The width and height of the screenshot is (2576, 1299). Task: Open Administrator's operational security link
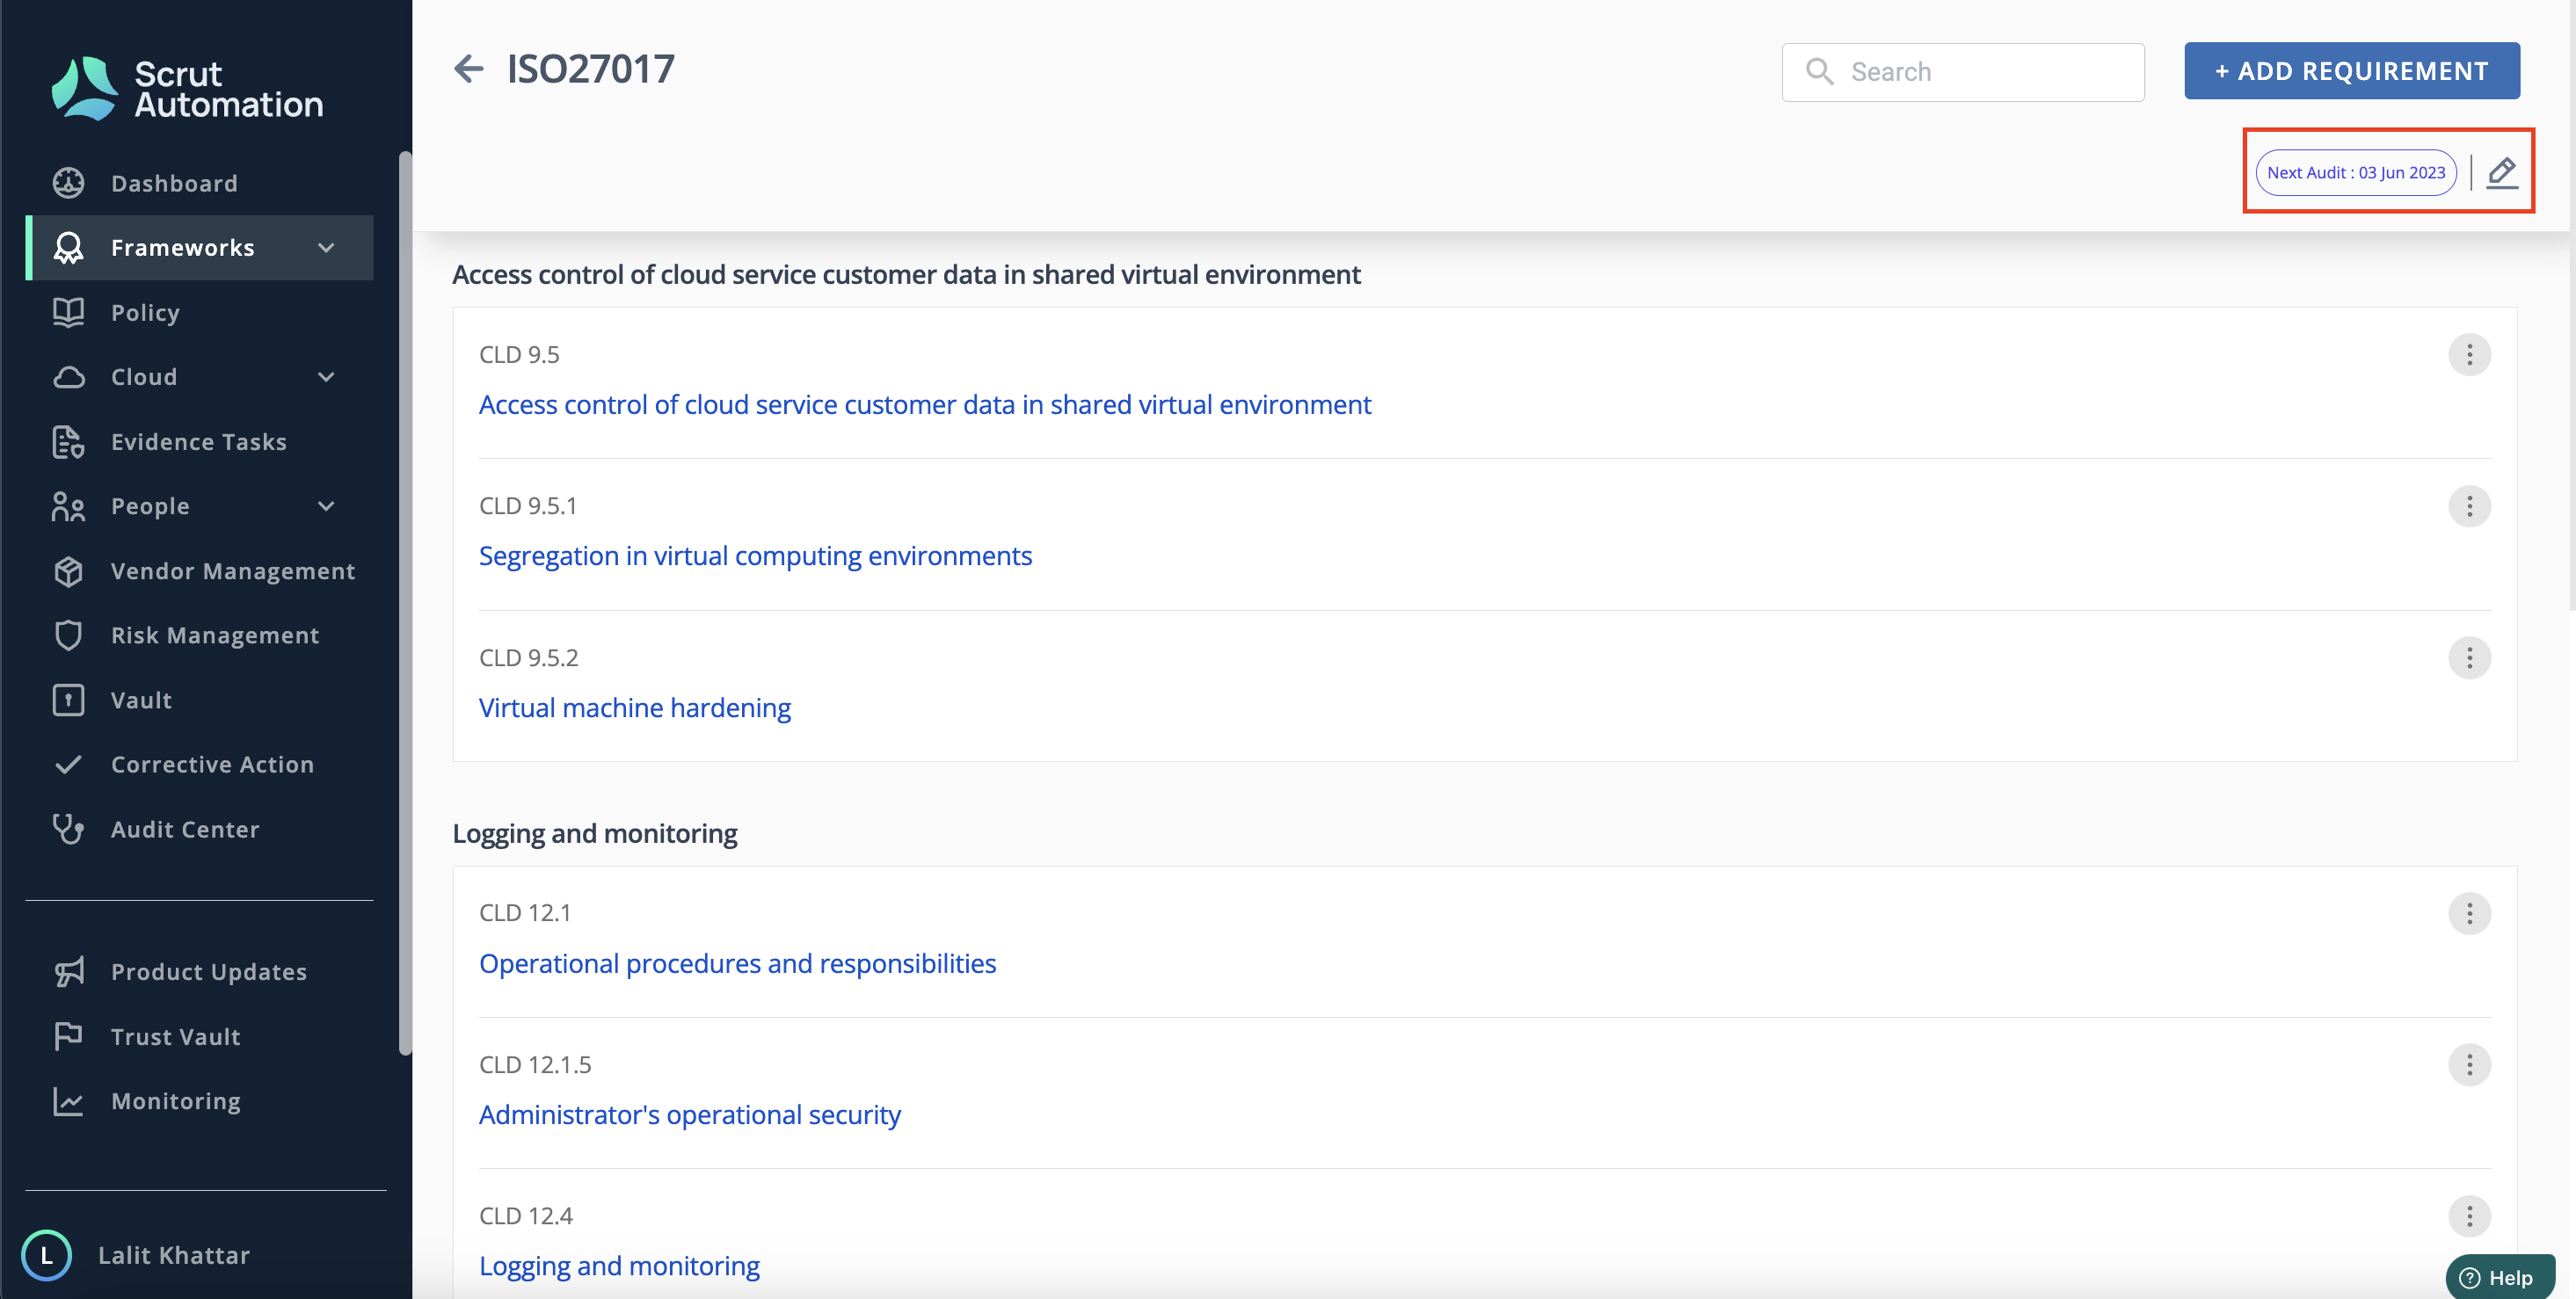coord(689,1114)
